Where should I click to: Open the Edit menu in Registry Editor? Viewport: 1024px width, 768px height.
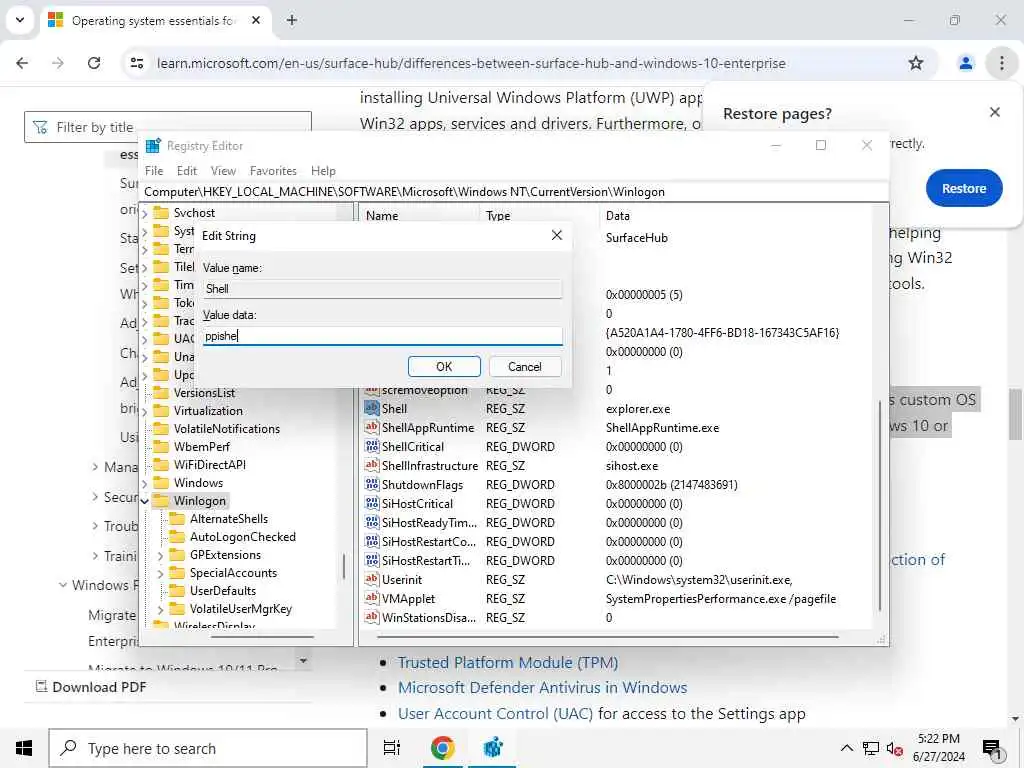187,171
